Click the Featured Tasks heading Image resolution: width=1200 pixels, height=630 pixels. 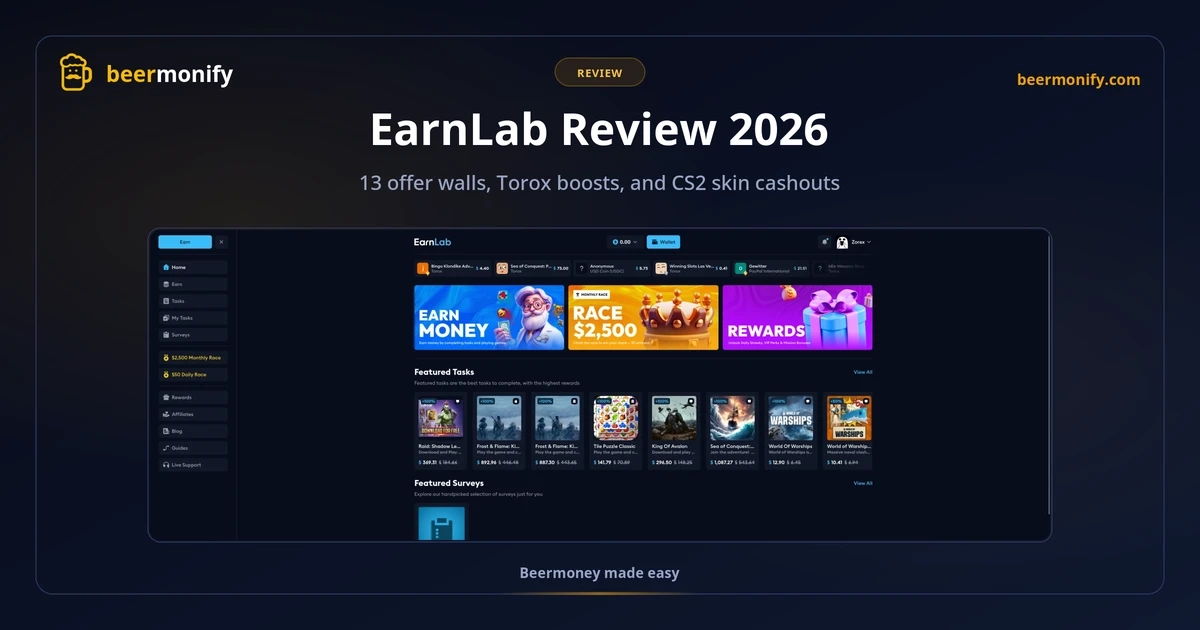444,372
